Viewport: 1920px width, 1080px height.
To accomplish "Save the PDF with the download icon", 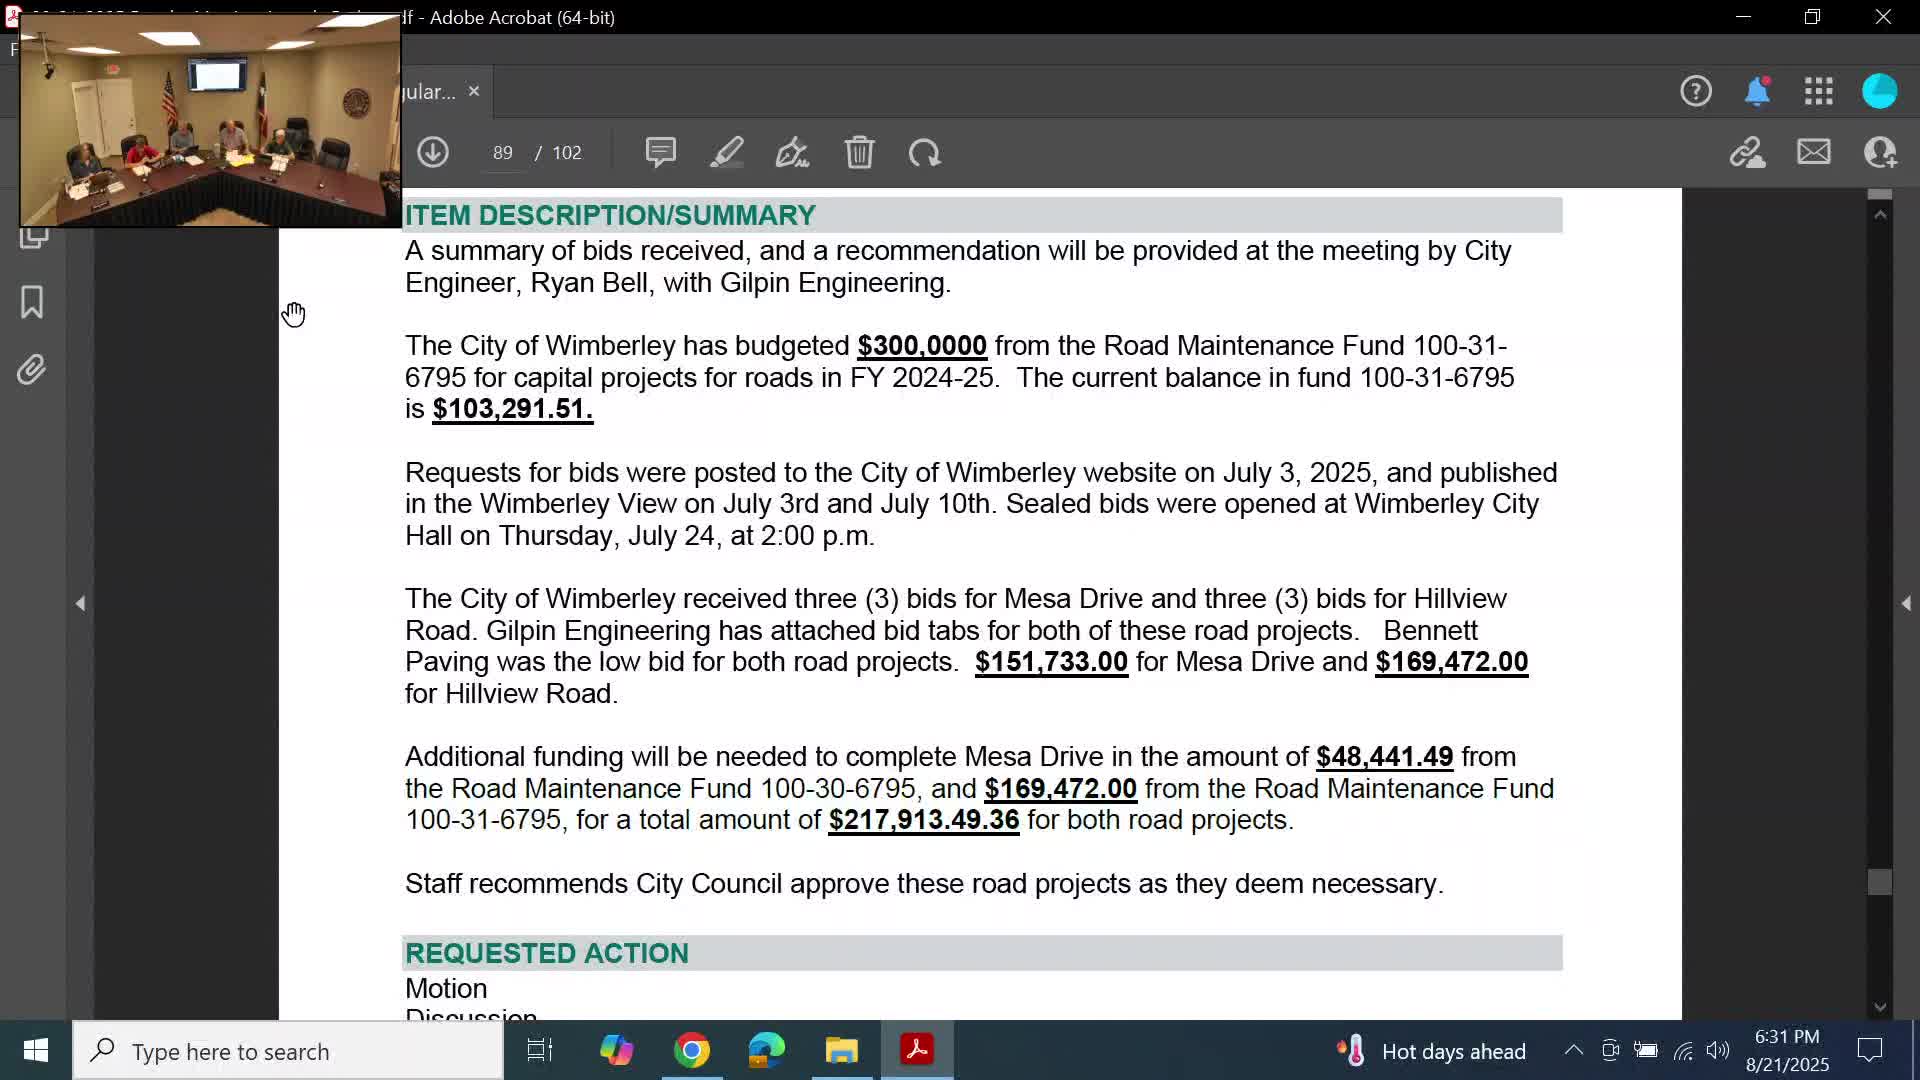I will click(433, 152).
